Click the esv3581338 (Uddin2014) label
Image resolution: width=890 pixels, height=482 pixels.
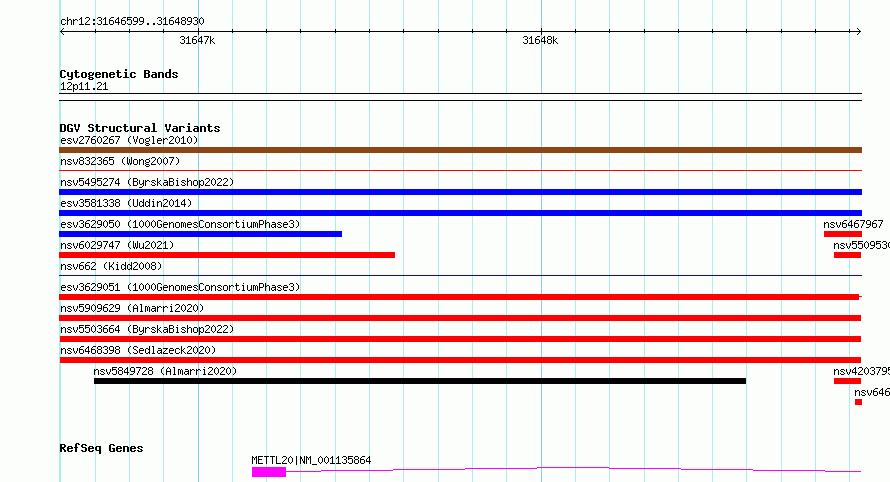(x=126, y=203)
